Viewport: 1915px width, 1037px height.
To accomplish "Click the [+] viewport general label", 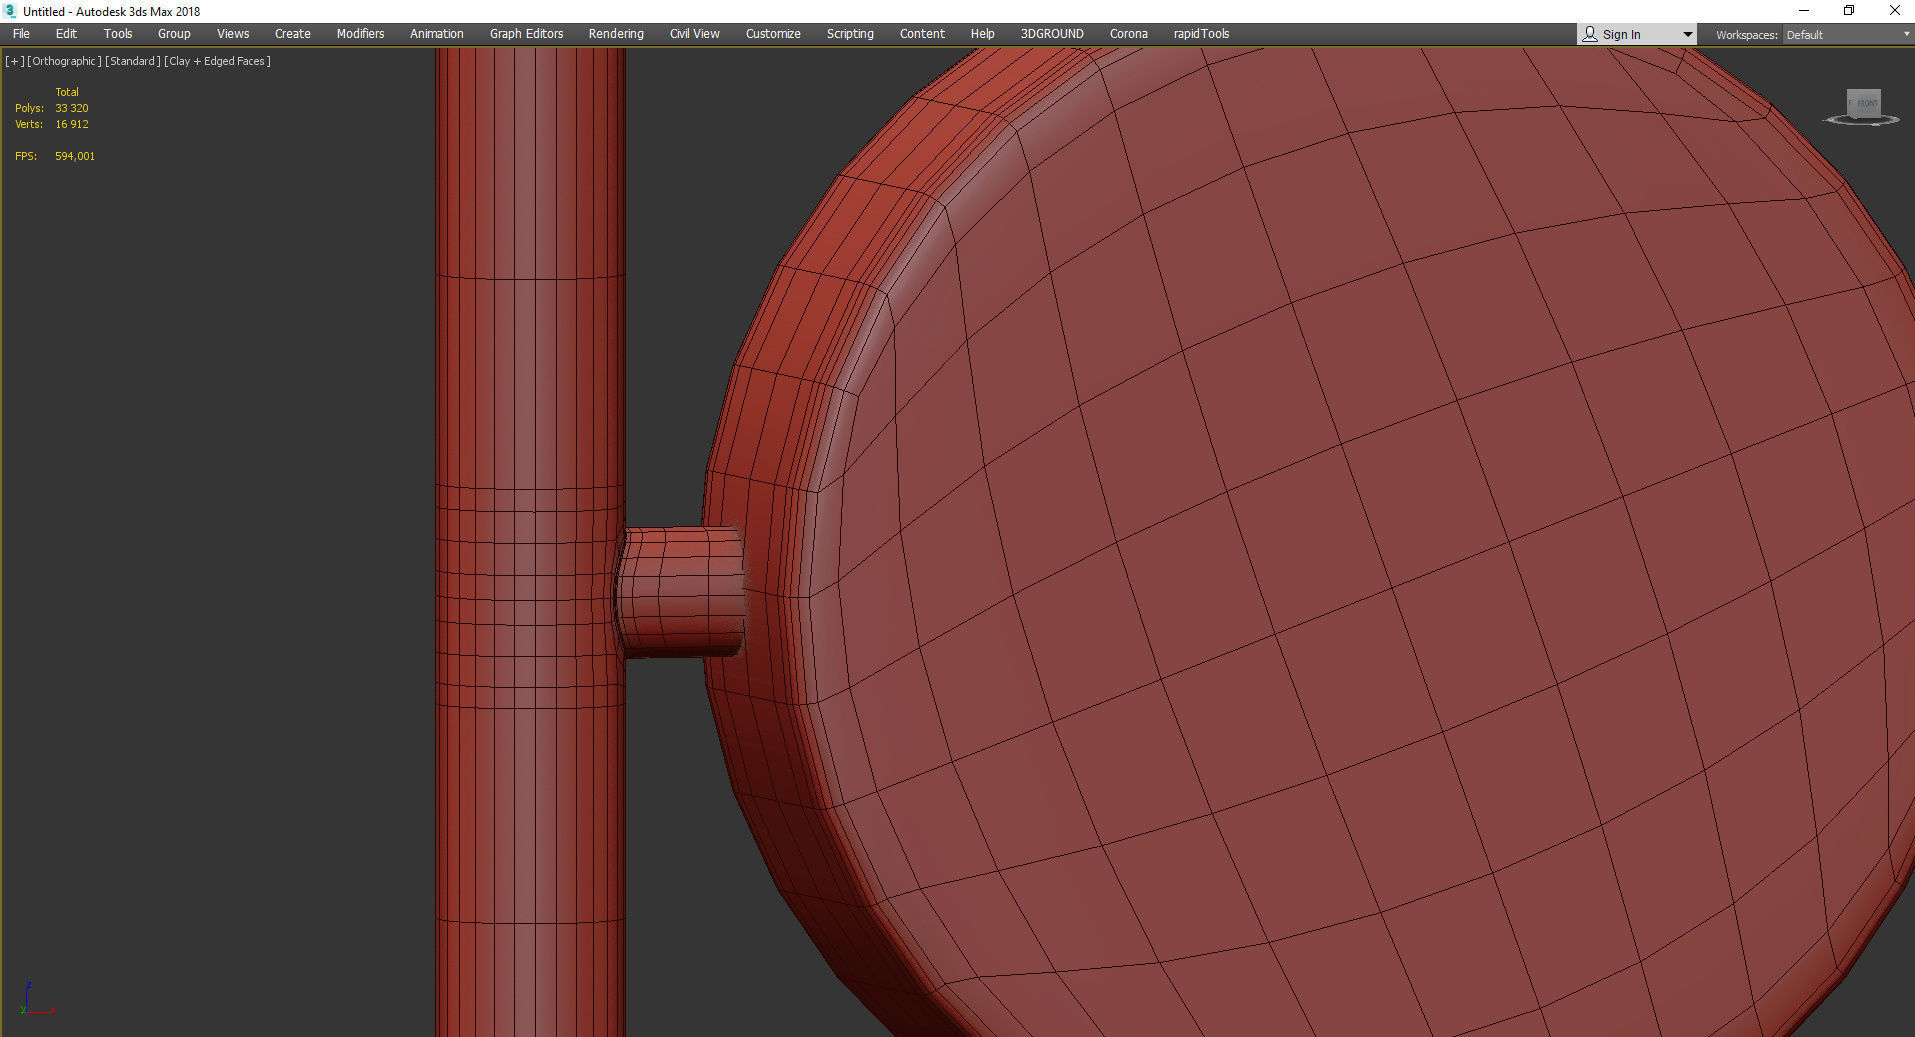I will click(14, 61).
